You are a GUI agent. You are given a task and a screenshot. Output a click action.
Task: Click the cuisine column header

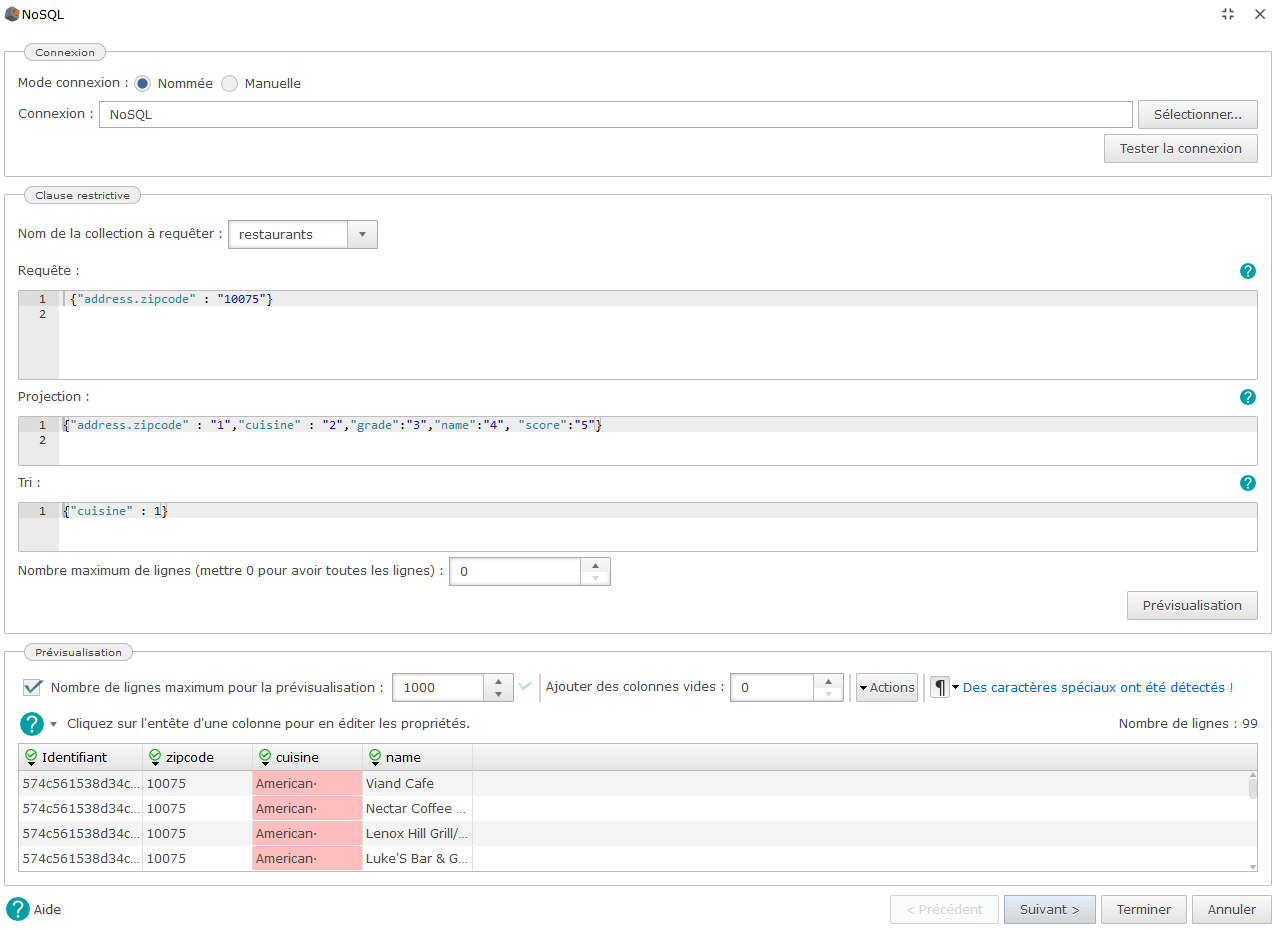click(307, 757)
